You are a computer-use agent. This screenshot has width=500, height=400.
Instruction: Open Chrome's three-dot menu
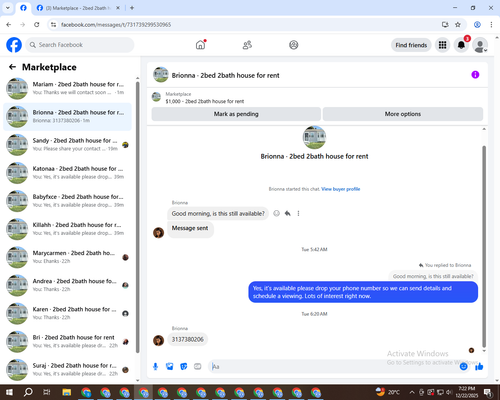(x=491, y=24)
